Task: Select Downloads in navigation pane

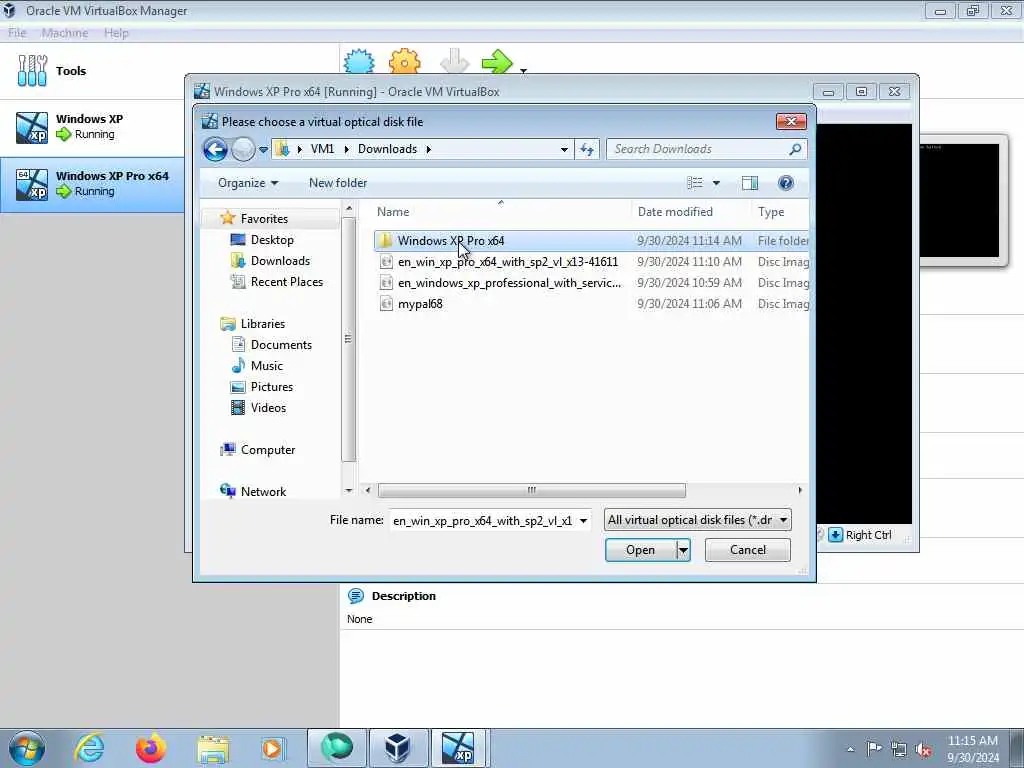Action: (280, 261)
